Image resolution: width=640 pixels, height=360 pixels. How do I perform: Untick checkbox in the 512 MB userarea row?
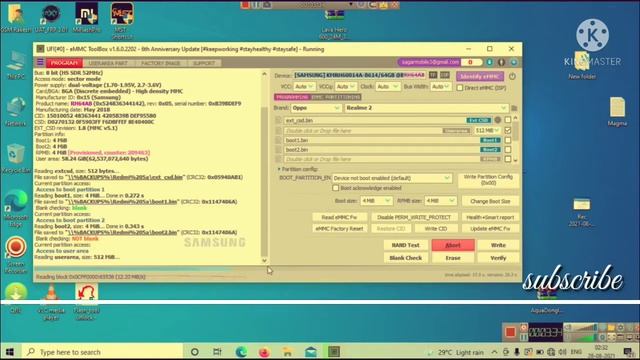tap(508, 130)
